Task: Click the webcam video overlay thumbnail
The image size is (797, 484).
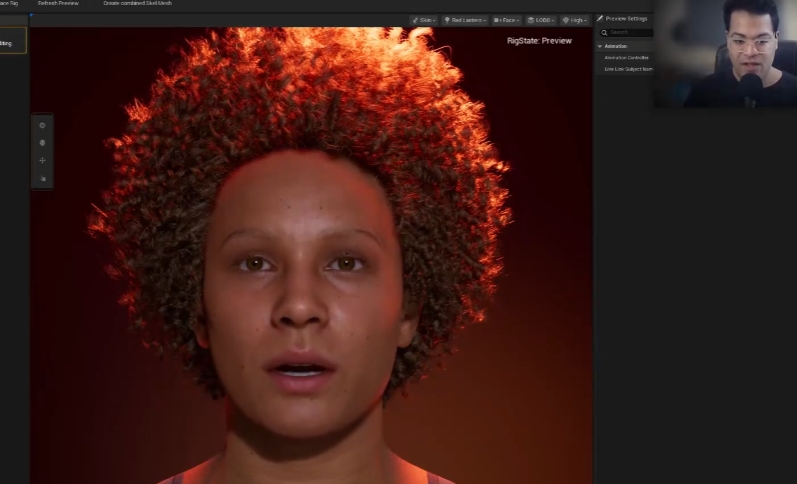Action: click(x=725, y=54)
